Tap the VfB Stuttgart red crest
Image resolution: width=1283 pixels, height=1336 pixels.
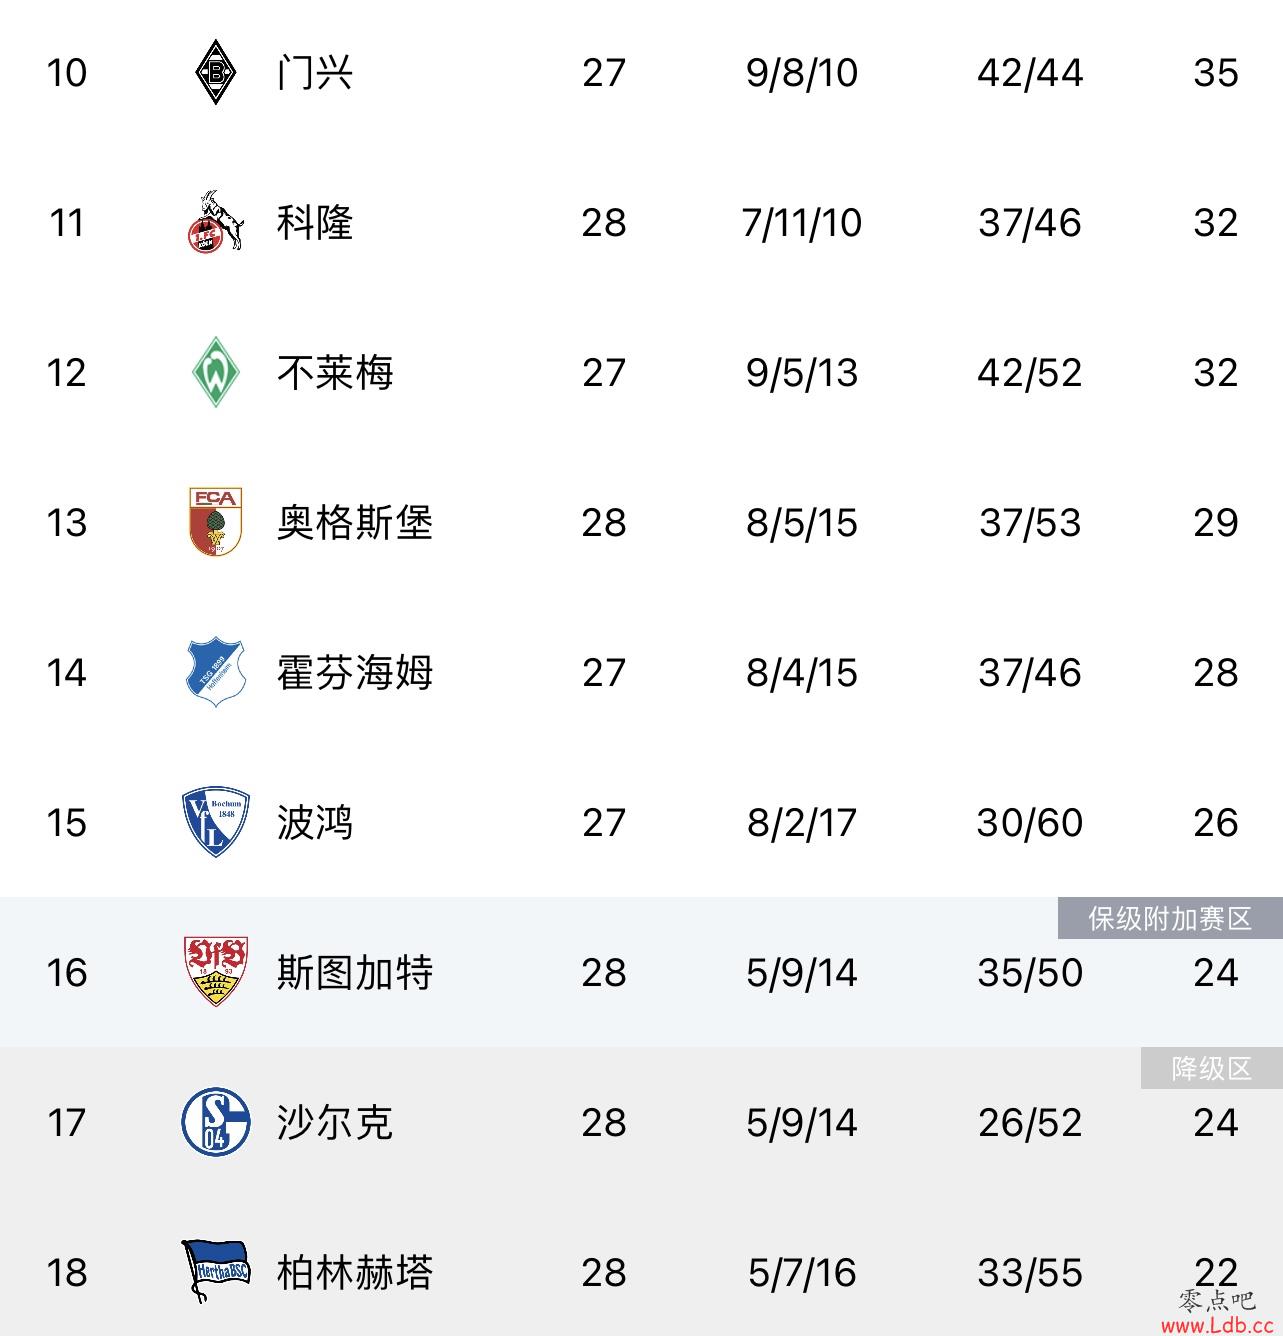(x=215, y=971)
